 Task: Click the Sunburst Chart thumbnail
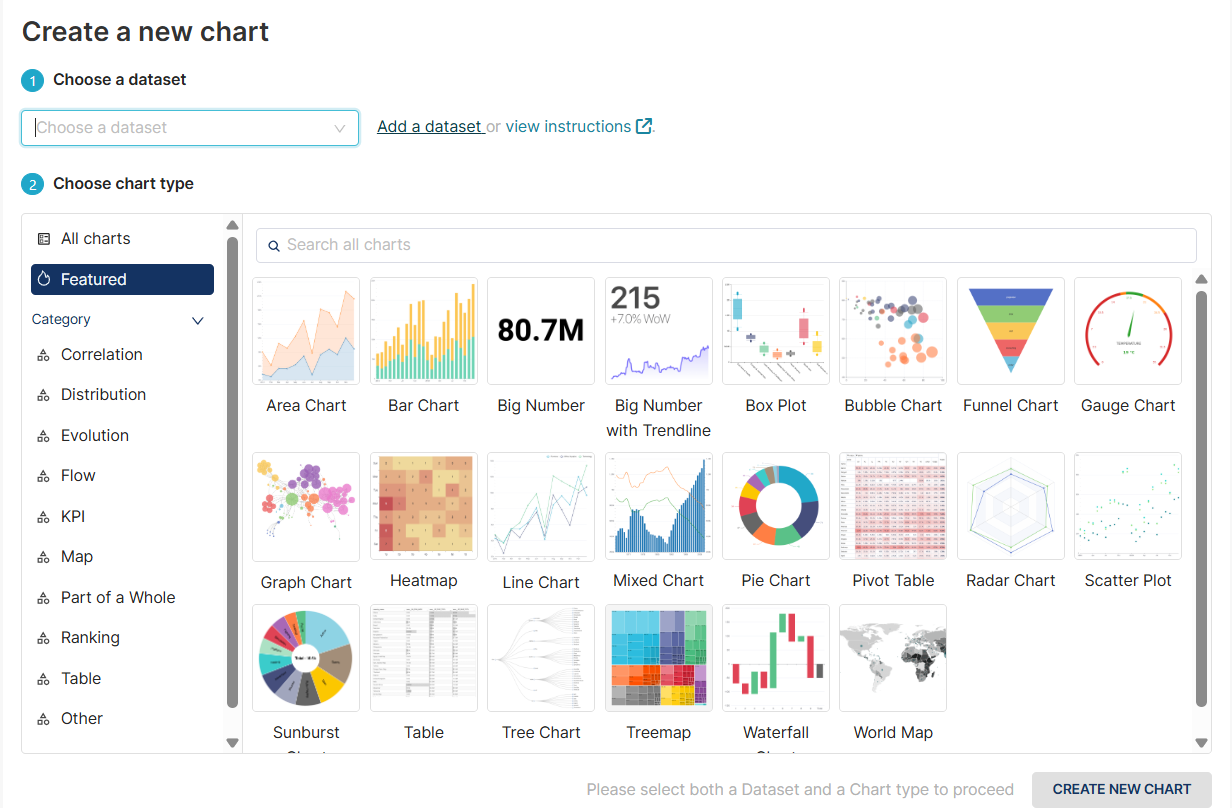click(x=306, y=658)
